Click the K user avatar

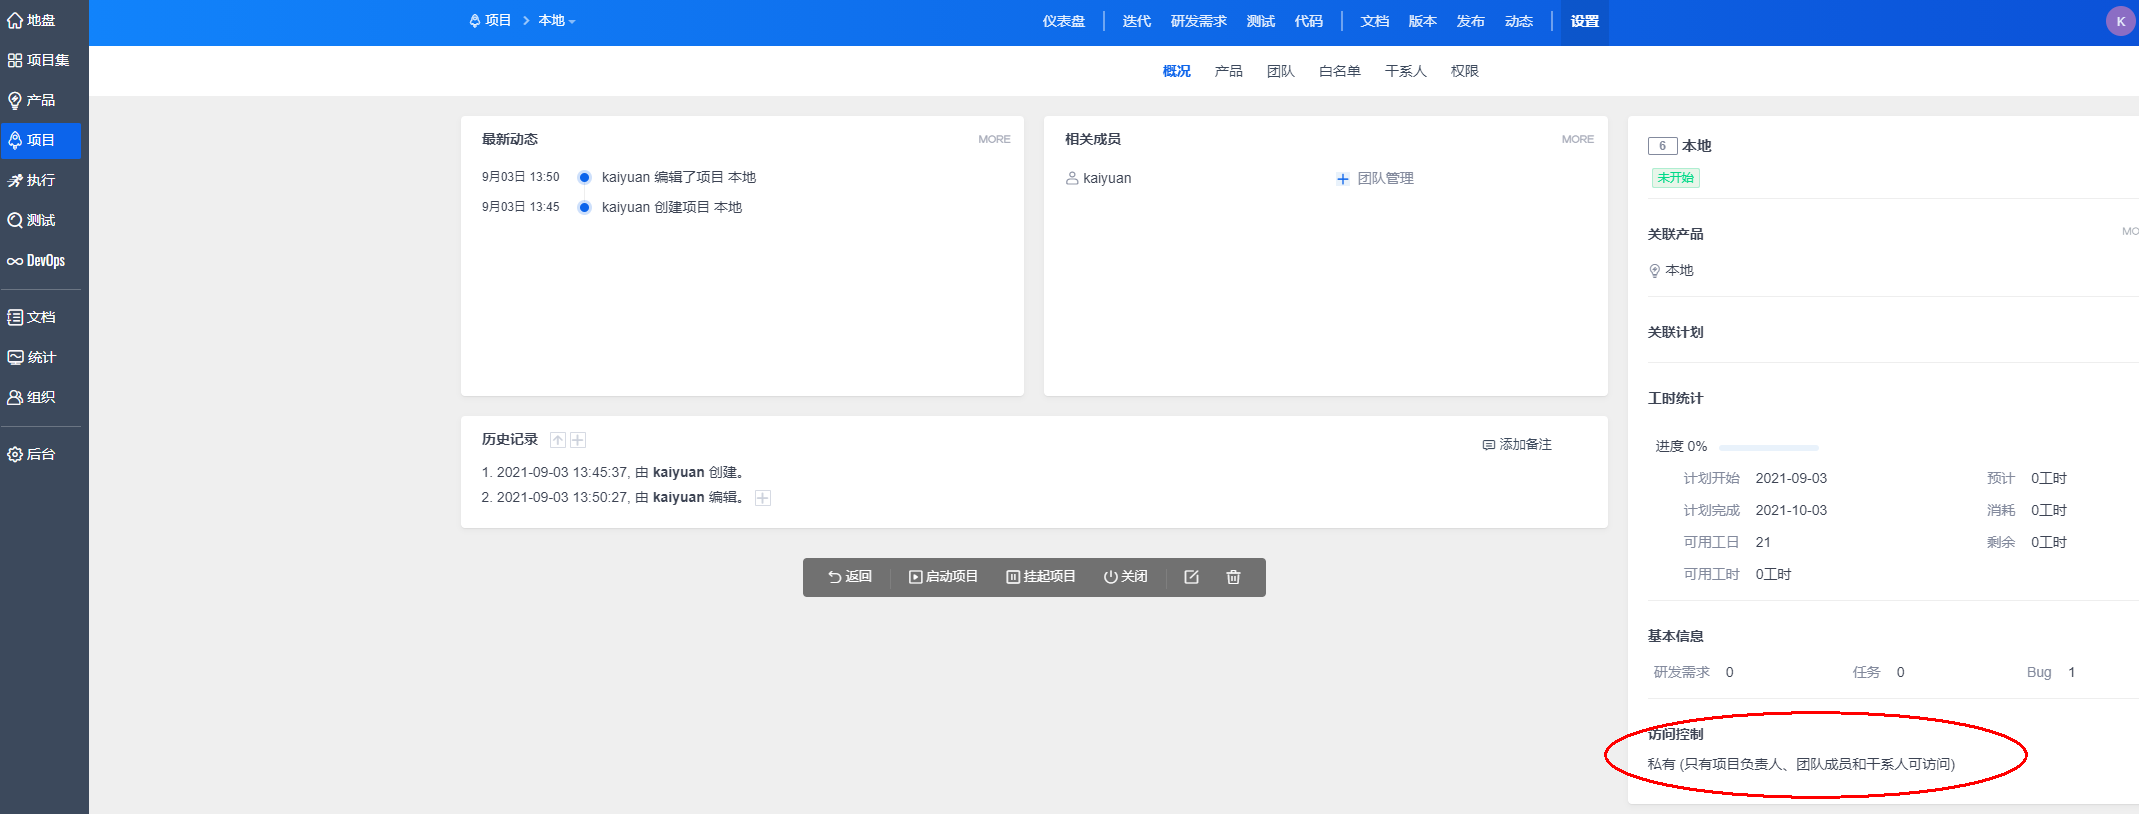[2120, 21]
